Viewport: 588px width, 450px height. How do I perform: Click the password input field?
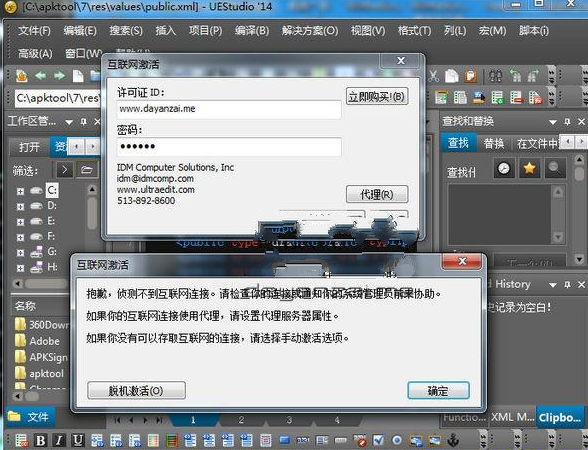coord(229,147)
